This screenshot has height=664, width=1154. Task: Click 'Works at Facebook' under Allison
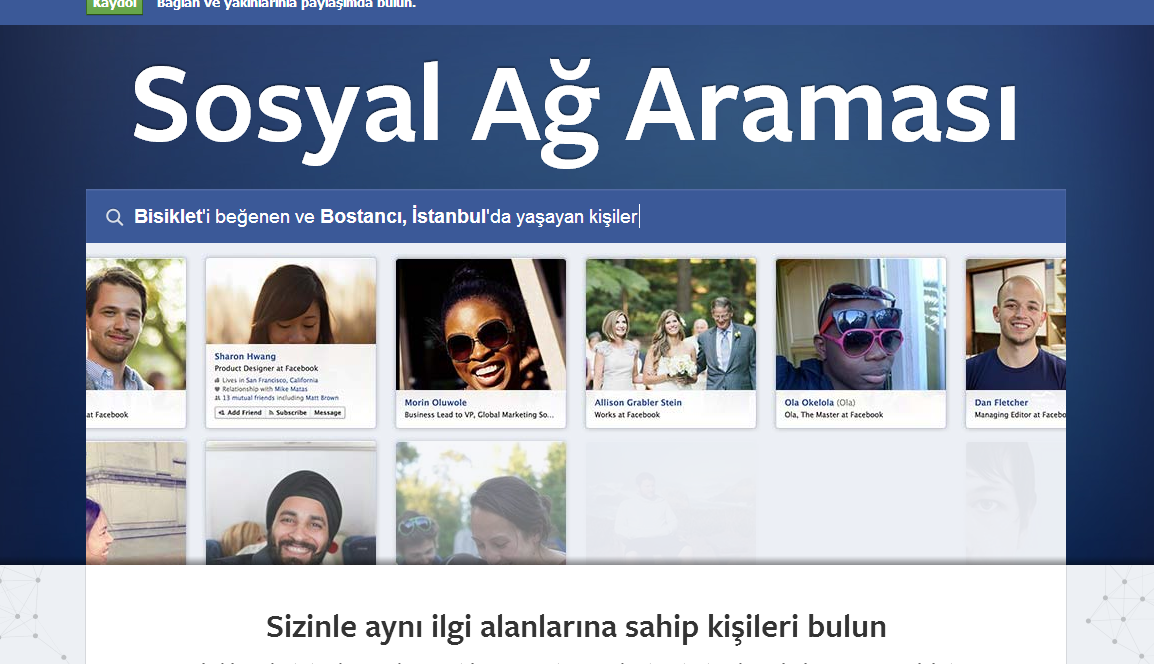(627, 415)
